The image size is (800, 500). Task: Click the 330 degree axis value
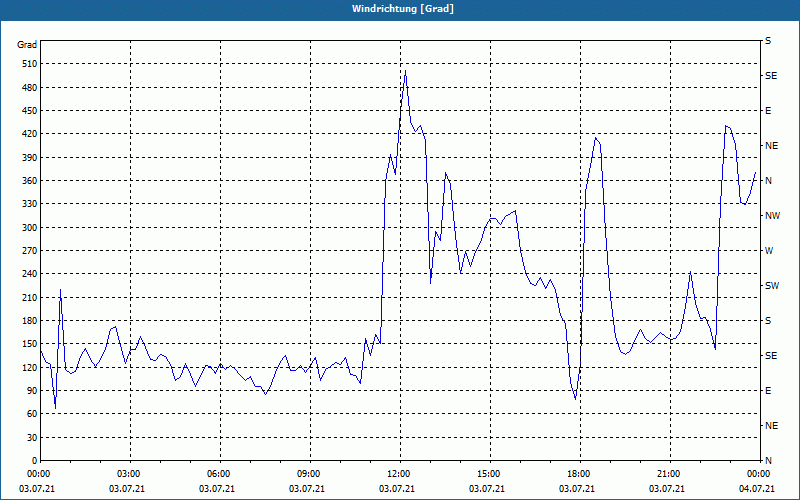pyautogui.click(x=30, y=204)
